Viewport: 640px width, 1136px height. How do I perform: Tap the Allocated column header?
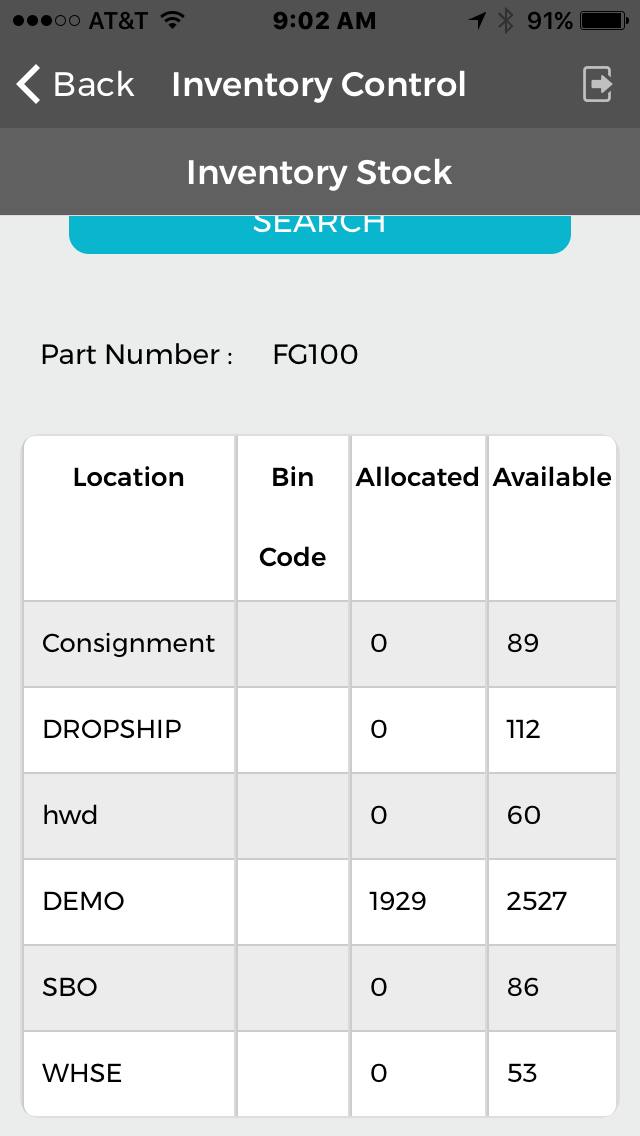tap(418, 477)
